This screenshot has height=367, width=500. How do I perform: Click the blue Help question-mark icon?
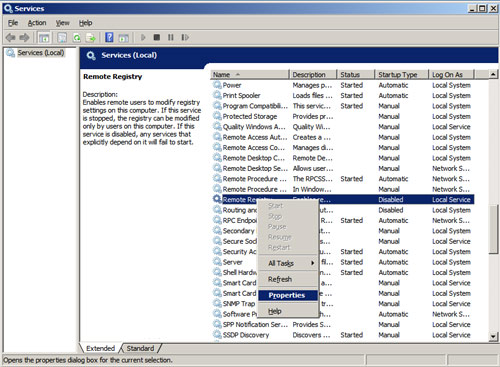click(x=109, y=37)
